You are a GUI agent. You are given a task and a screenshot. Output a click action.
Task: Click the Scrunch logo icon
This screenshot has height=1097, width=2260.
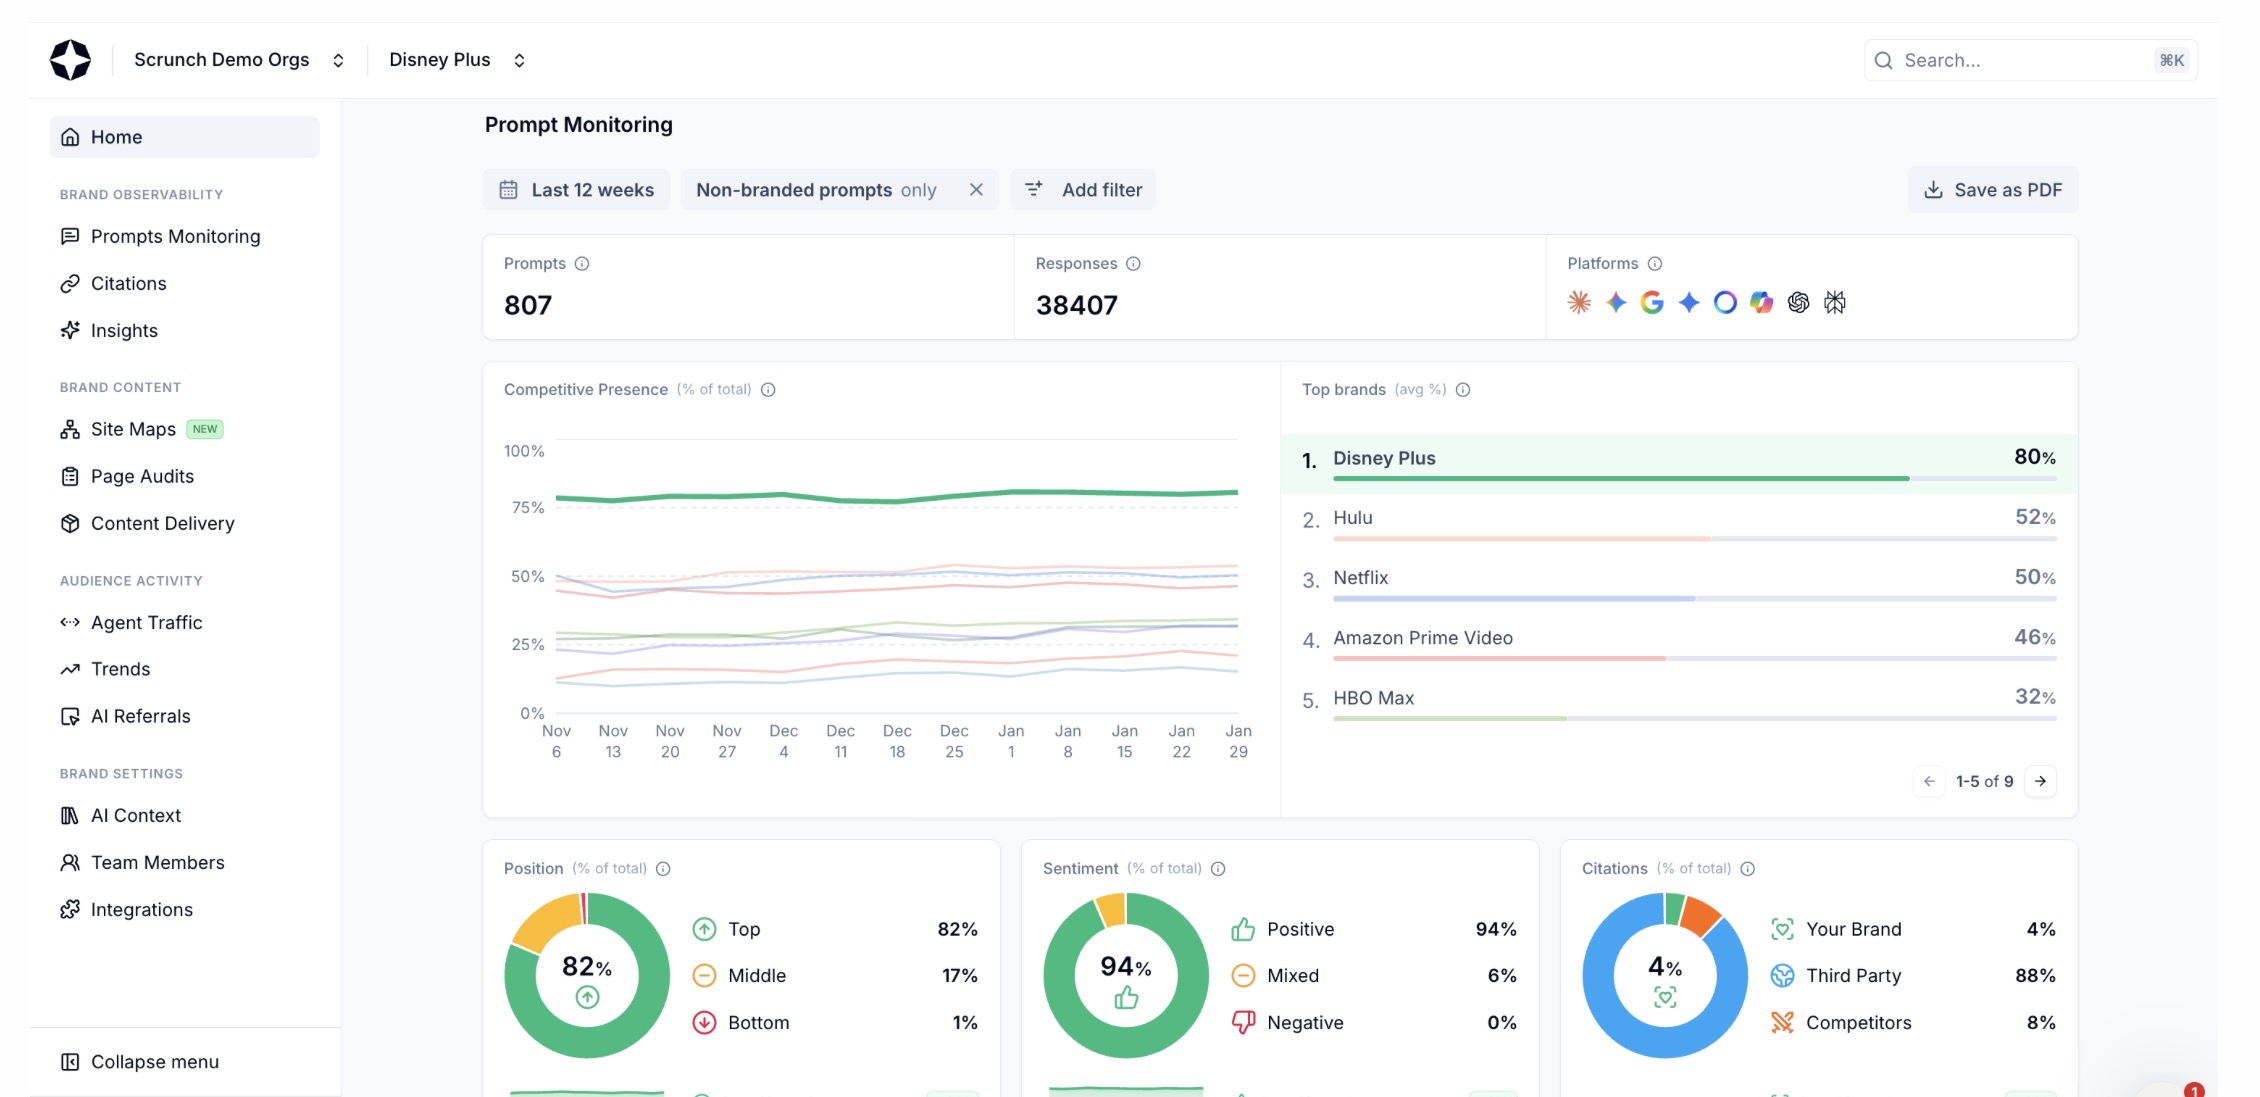(70, 60)
